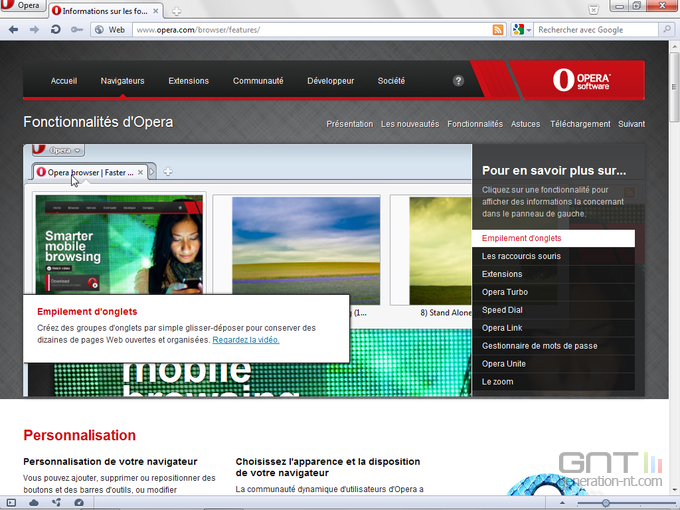Click the RSS feed icon in the address bar
This screenshot has width=680, height=510.
498,29
